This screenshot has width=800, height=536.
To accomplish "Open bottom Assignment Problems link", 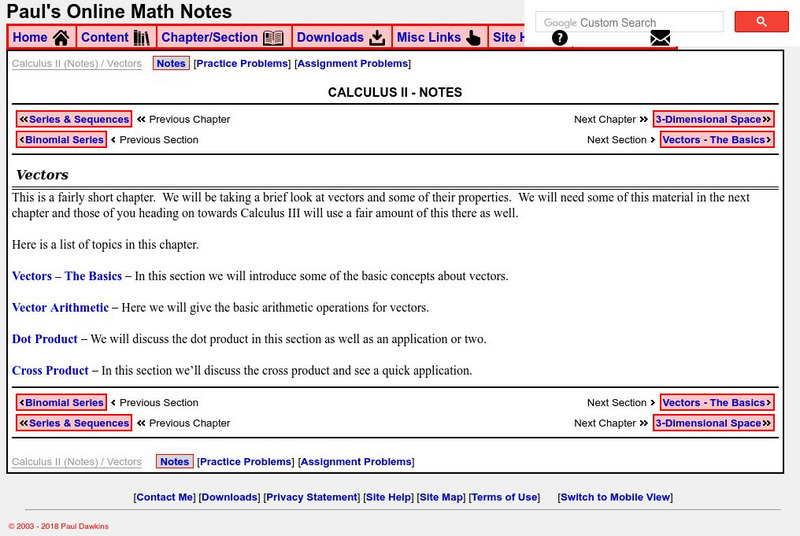I will point(356,462).
